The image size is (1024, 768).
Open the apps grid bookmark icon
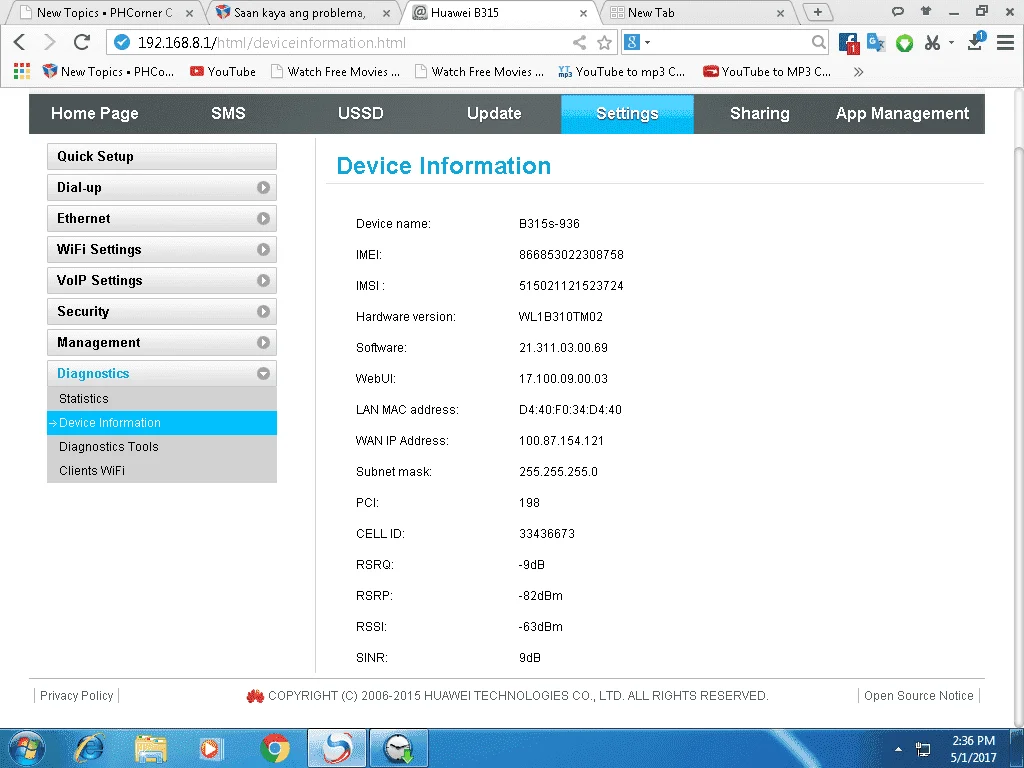click(x=22, y=71)
